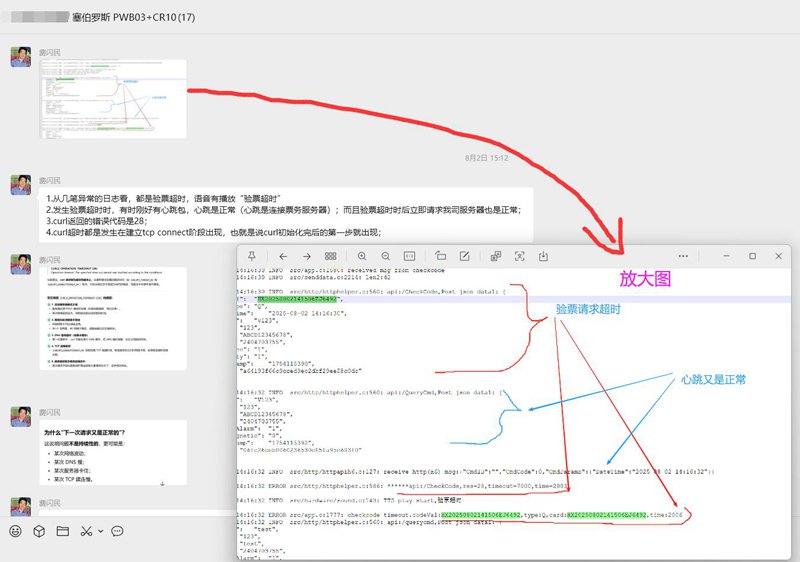The height and width of the screenshot is (562, 800).
Task: Click the scissors screenshot tool
Action: point(87,530)
